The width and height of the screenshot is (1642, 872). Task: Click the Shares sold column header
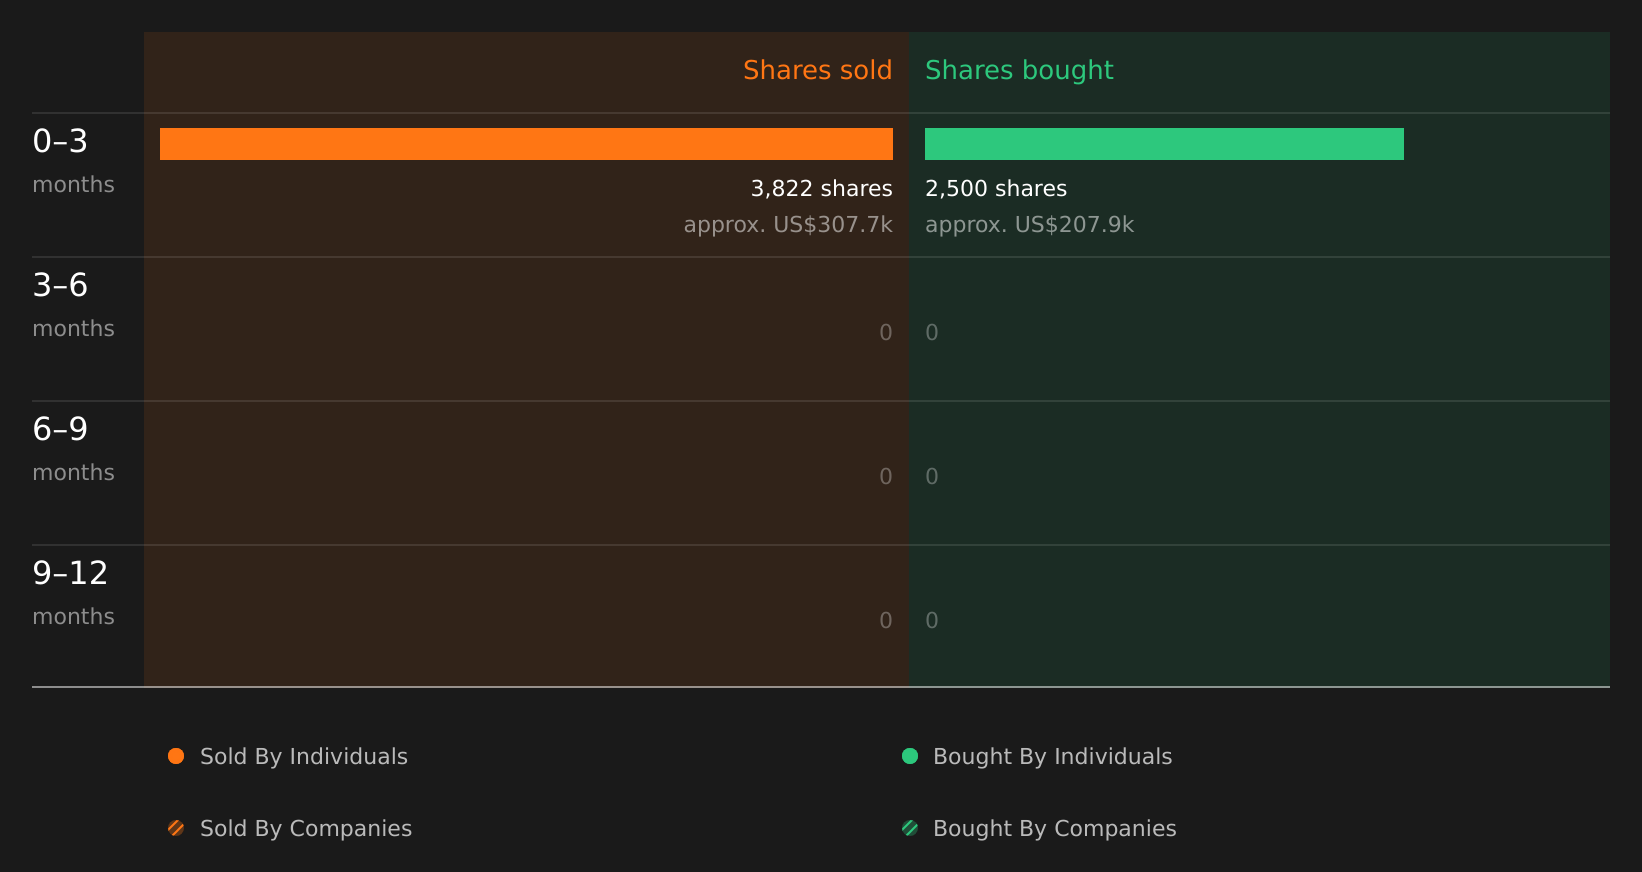pyautogui.click(x=817, y=70)
